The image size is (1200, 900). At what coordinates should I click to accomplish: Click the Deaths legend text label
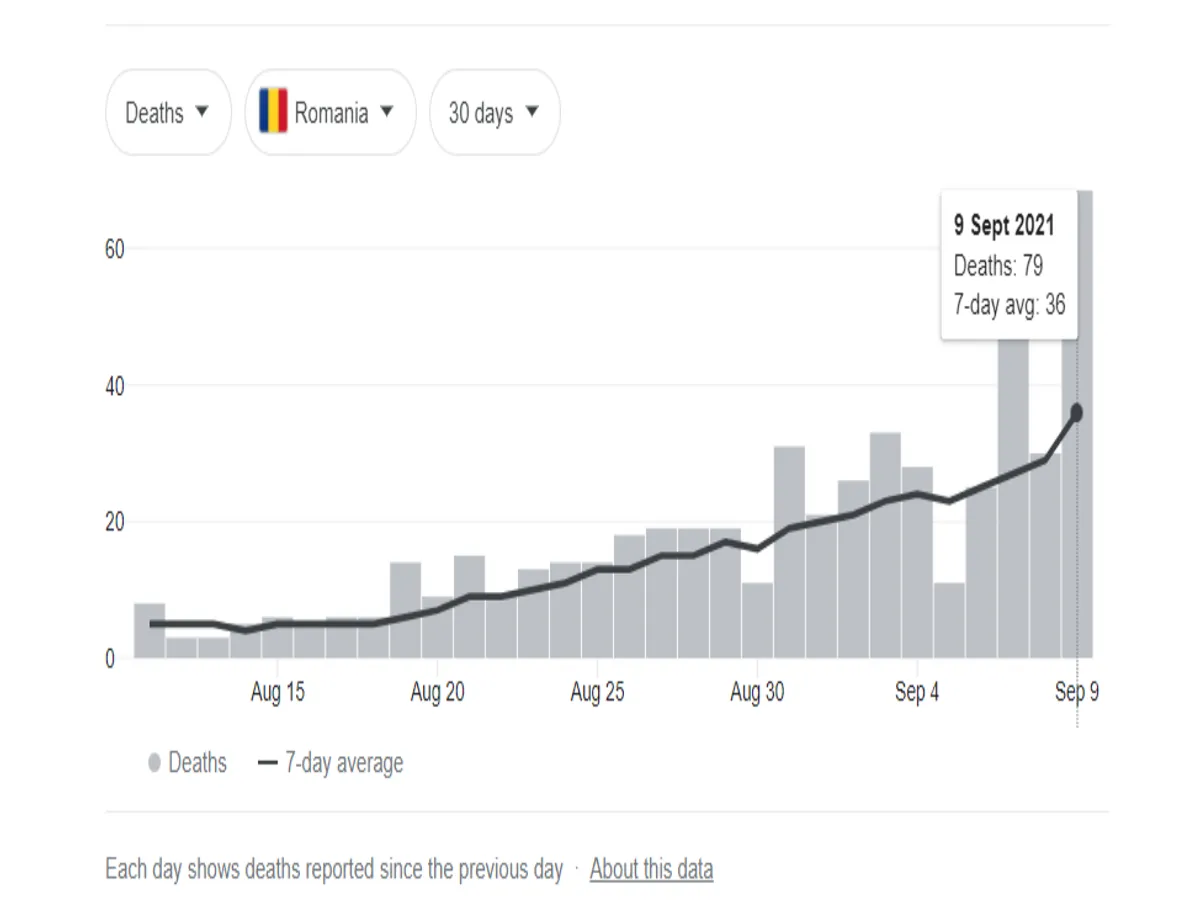(x=198, y=764)
